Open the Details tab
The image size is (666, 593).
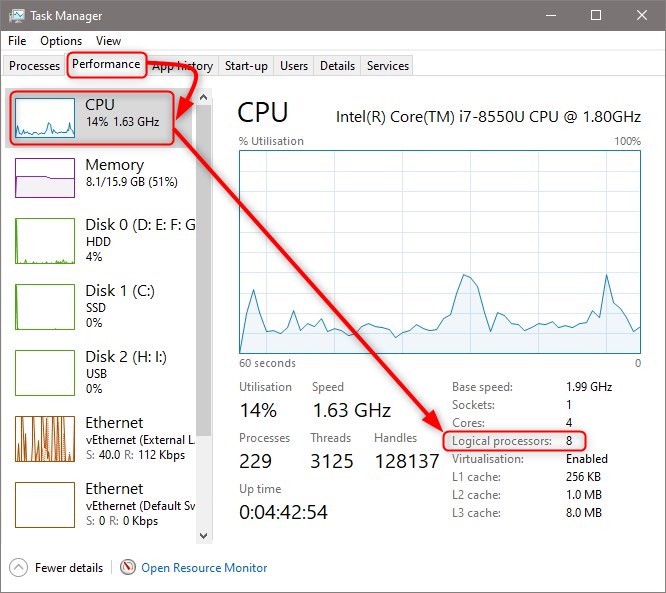(337, 66)
